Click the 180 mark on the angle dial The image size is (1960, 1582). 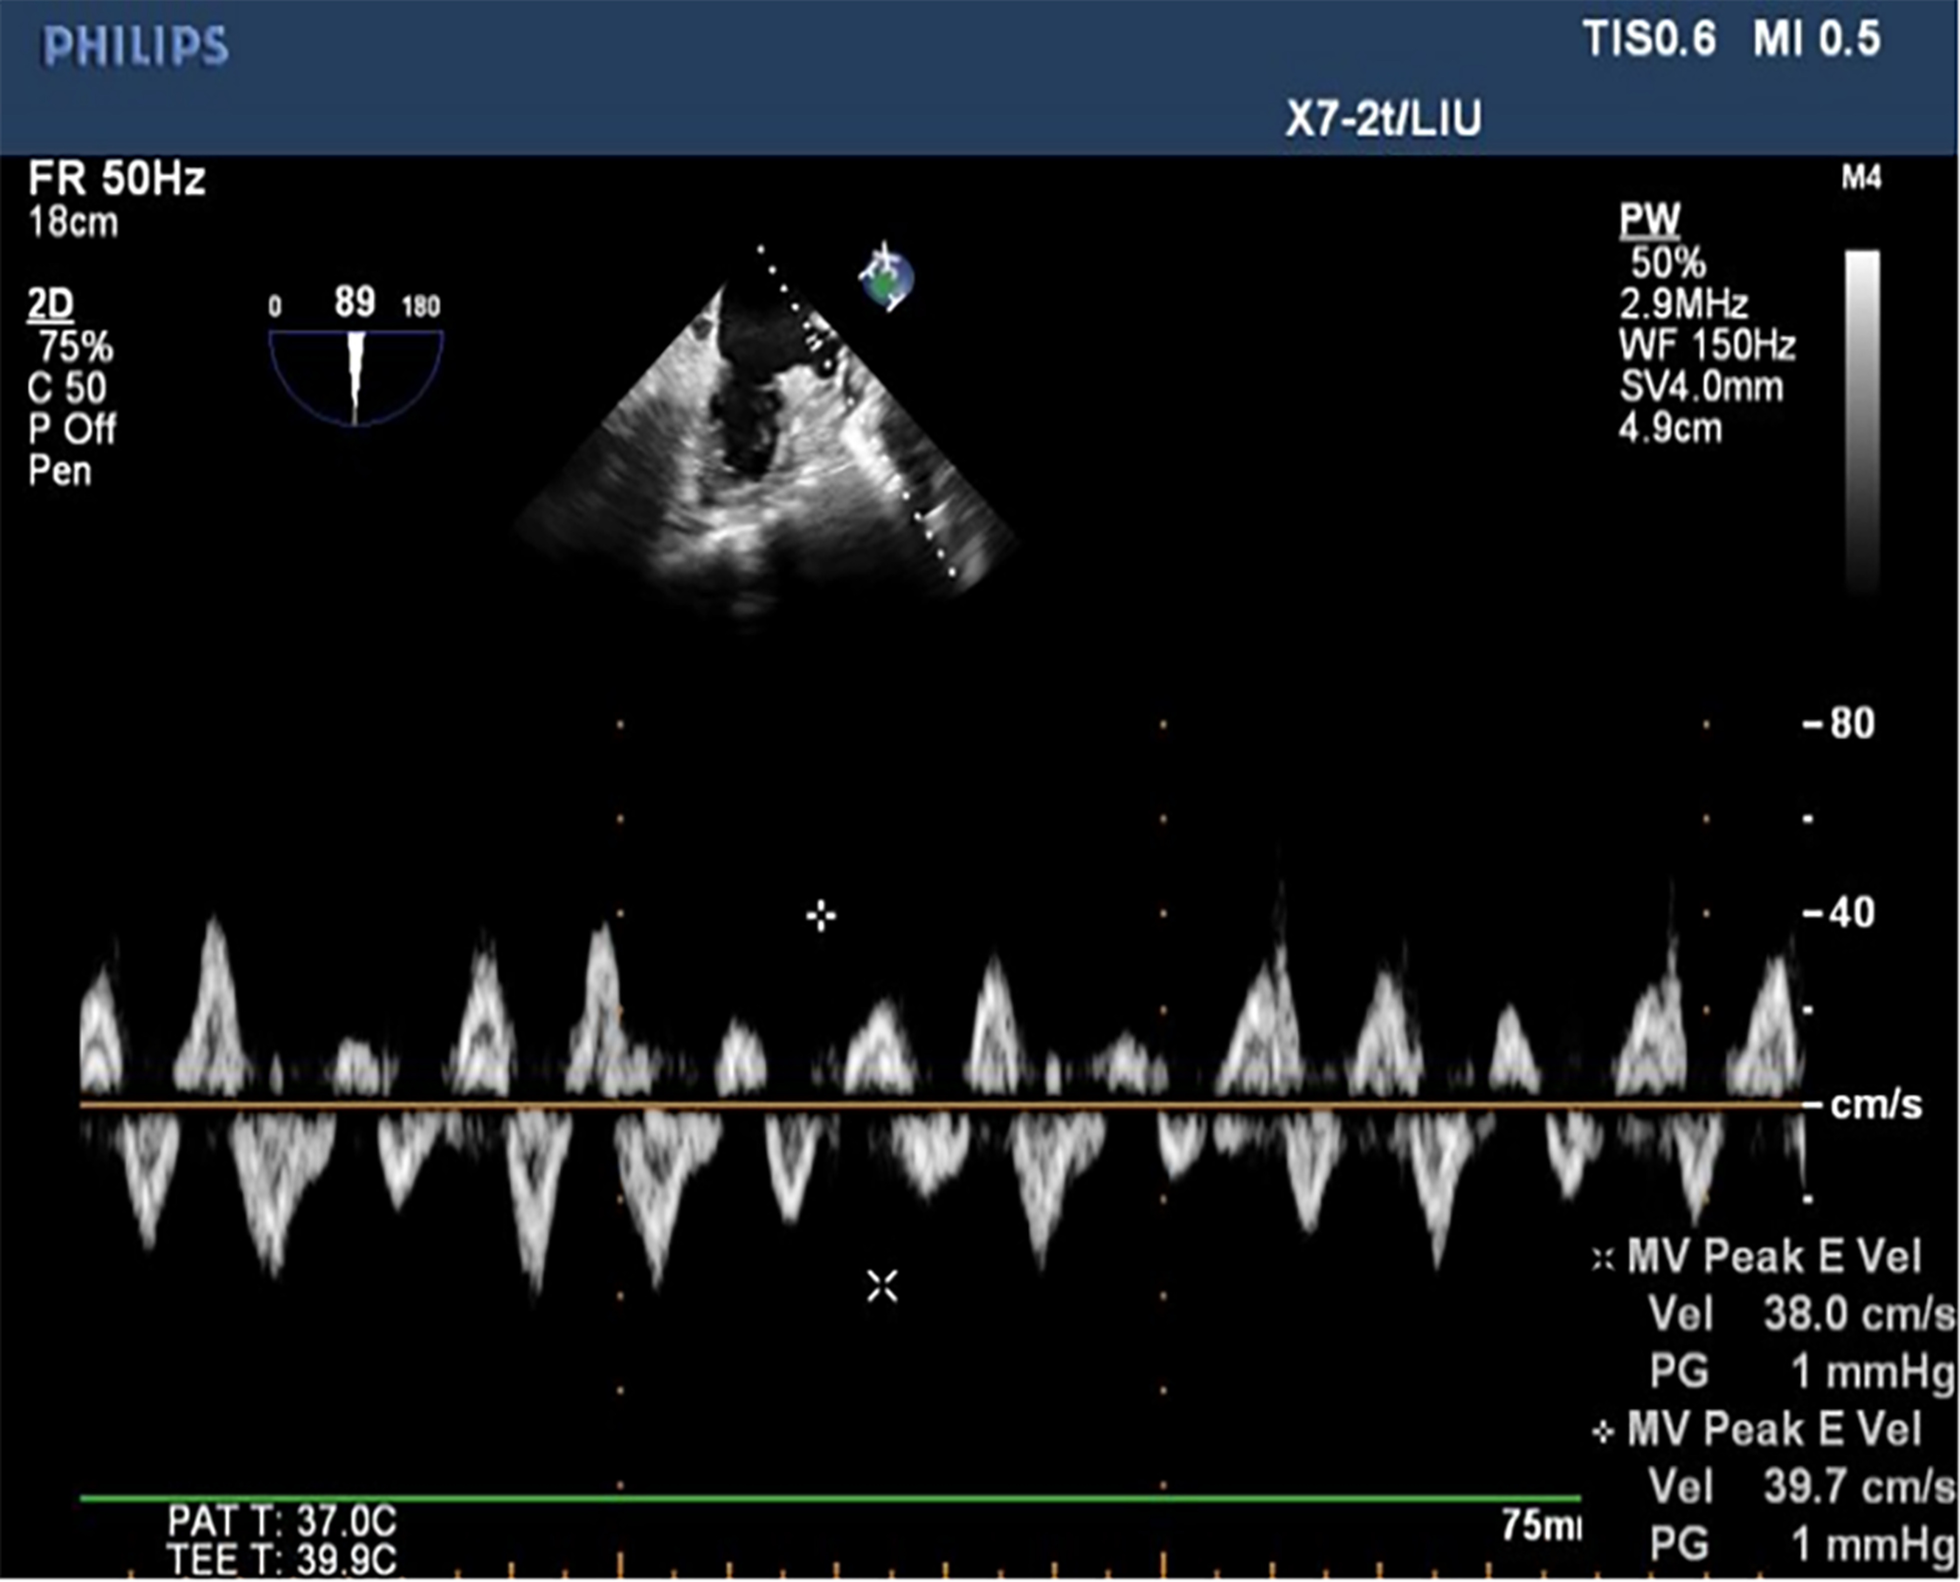(421, 307)
